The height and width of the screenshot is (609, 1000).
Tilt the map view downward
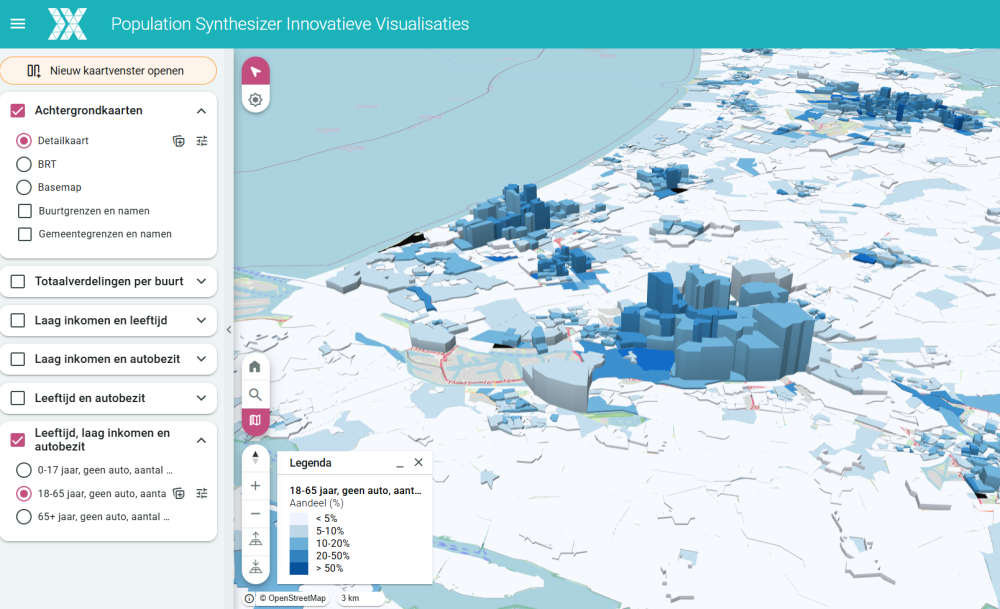pyautogui.click(x=255, y=567)
